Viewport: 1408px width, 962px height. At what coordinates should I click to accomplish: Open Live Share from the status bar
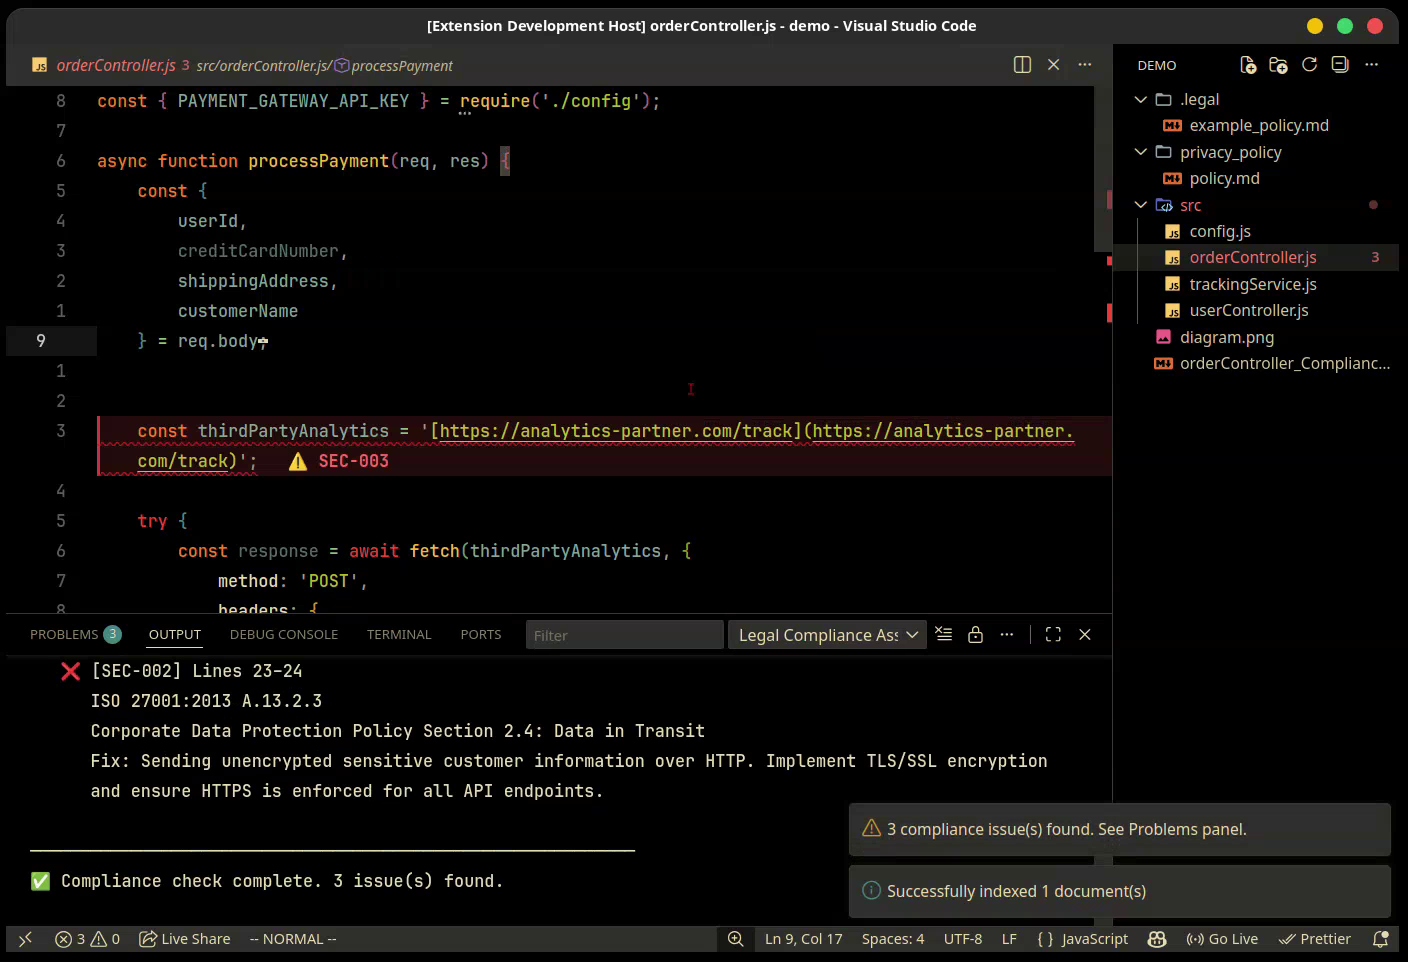coord(185,939)
